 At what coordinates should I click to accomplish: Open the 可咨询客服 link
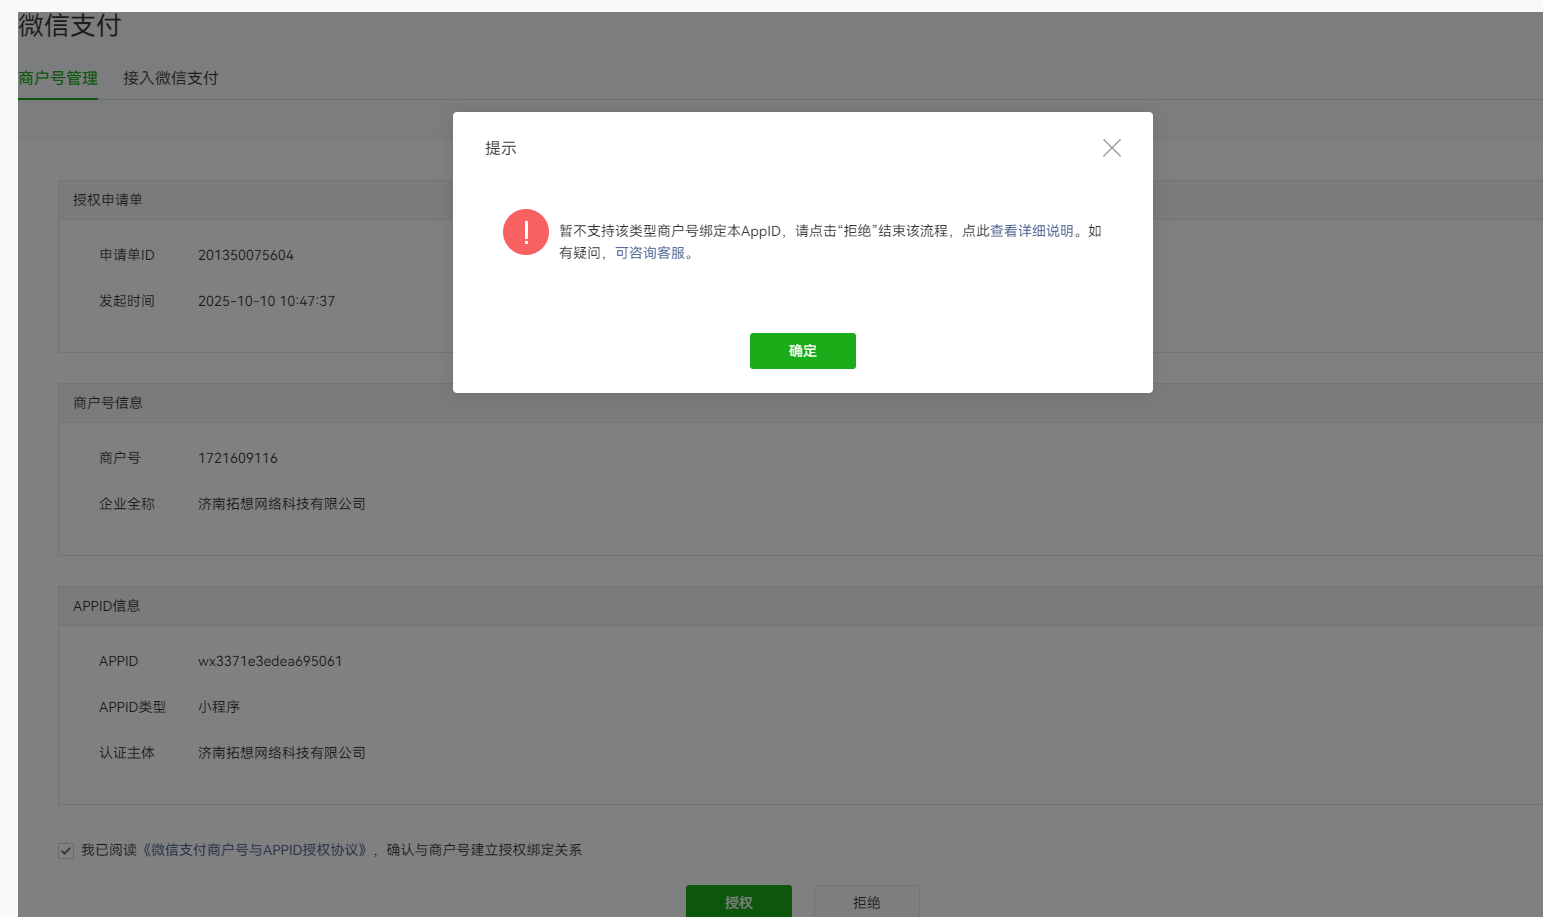(650, 253)
